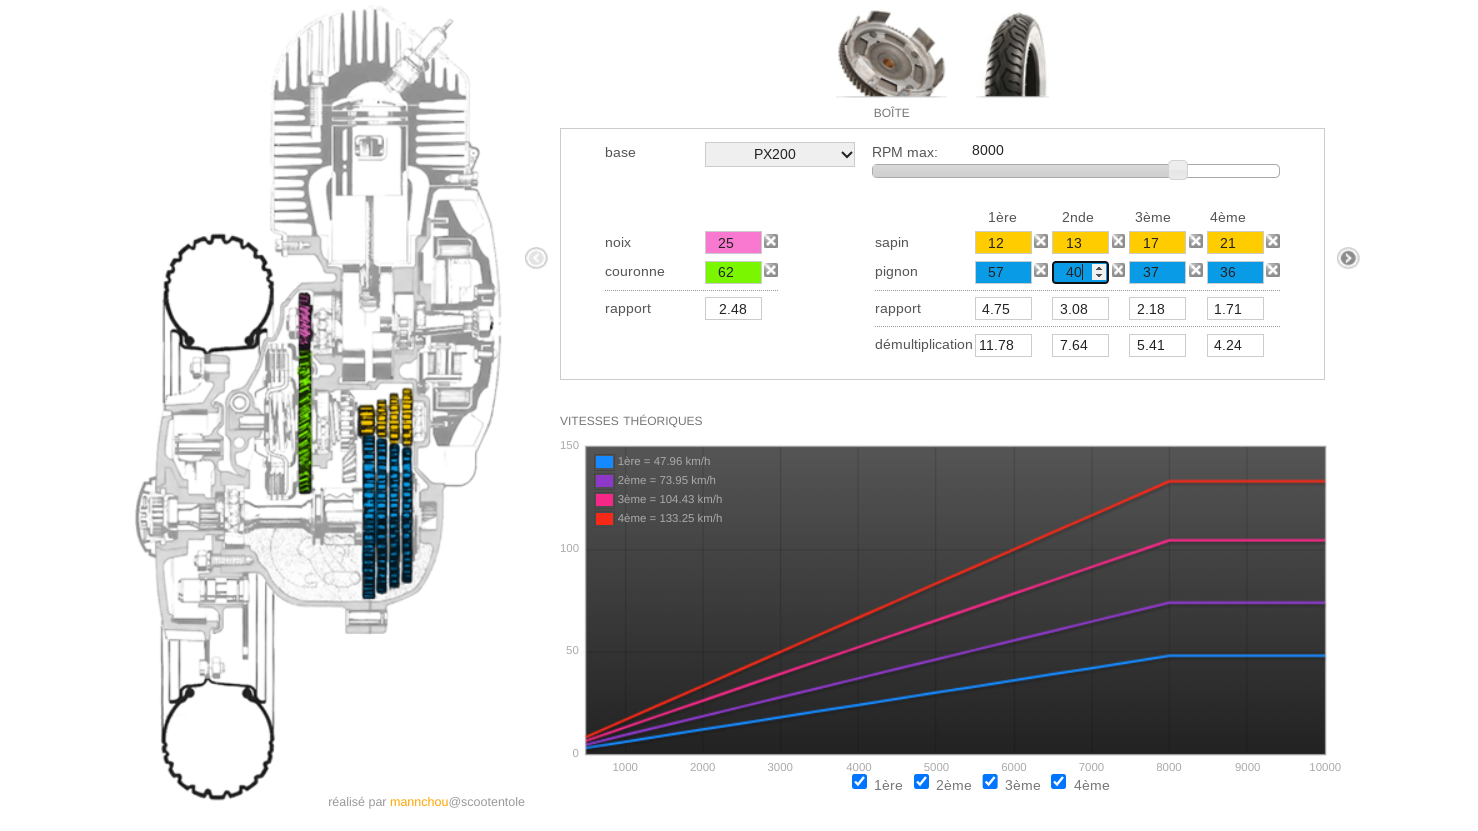Click the 1ère rapport field showing 4.75
Screen dimensions: 1478x831
click(1003, 309)
